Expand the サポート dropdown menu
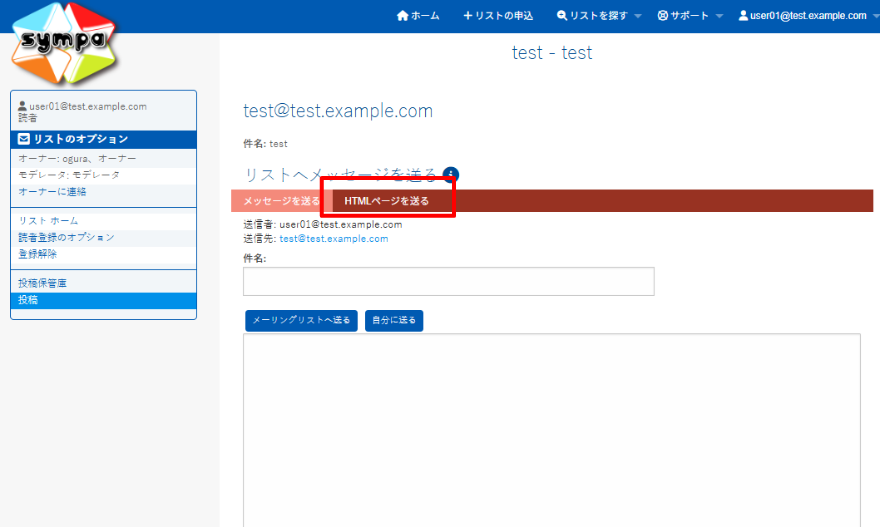Screen dimensions: 880x527 pyautogui.click(x=690, y=16)
